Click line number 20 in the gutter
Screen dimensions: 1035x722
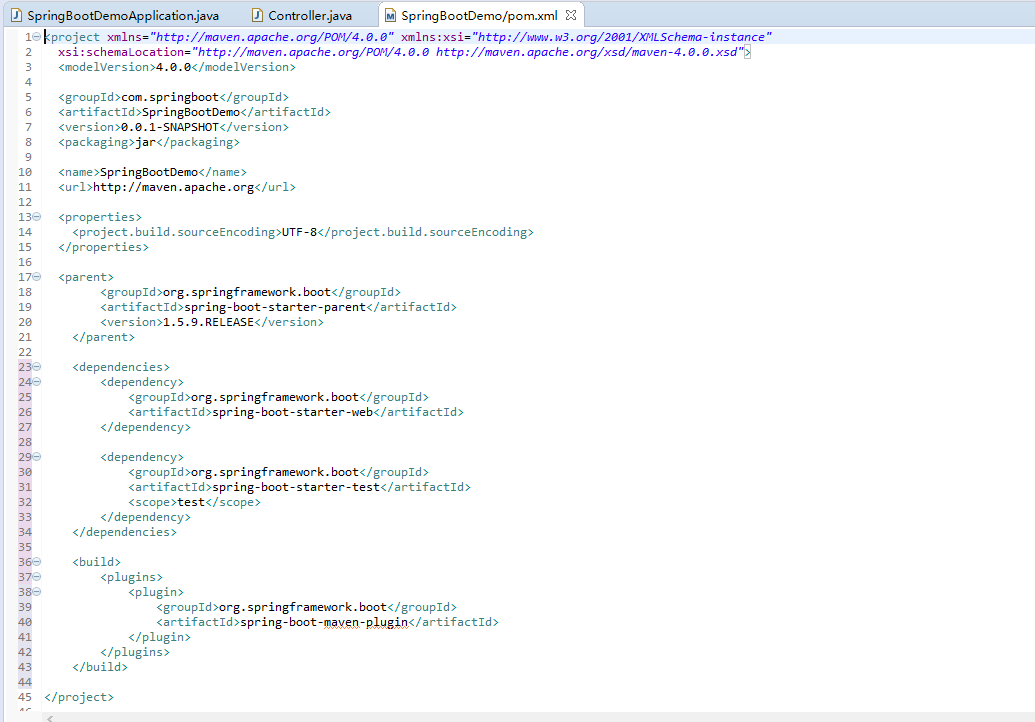(x=24, y=322)
